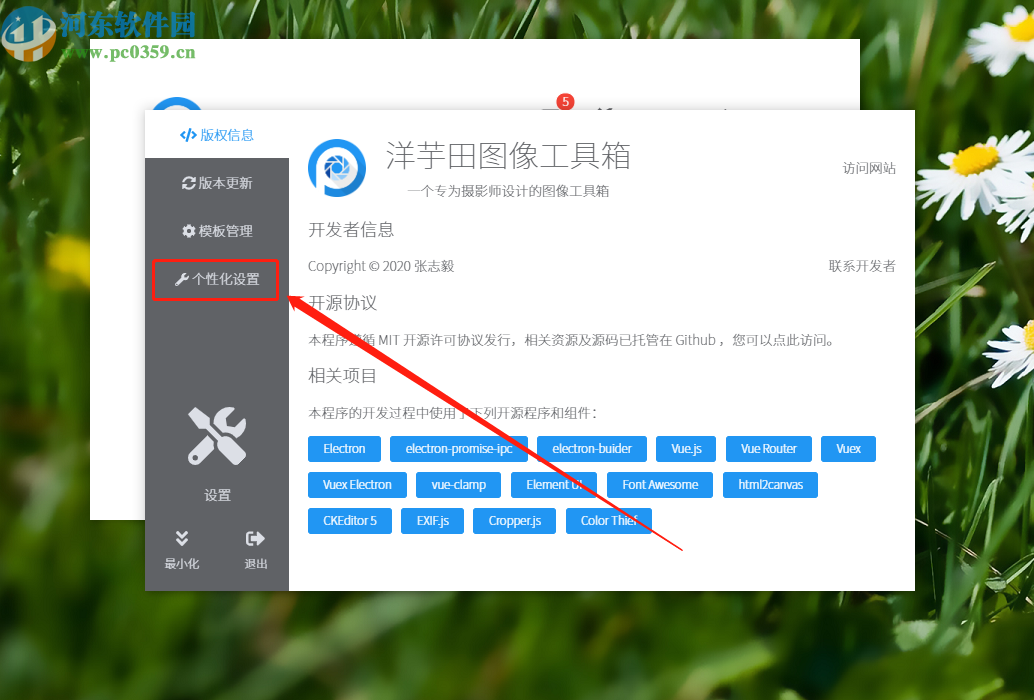Click the 洋芋田图像工具箱 app logo icon
Screen dimensions: 1034x700
pyautogui.click(x=337, y=169)
